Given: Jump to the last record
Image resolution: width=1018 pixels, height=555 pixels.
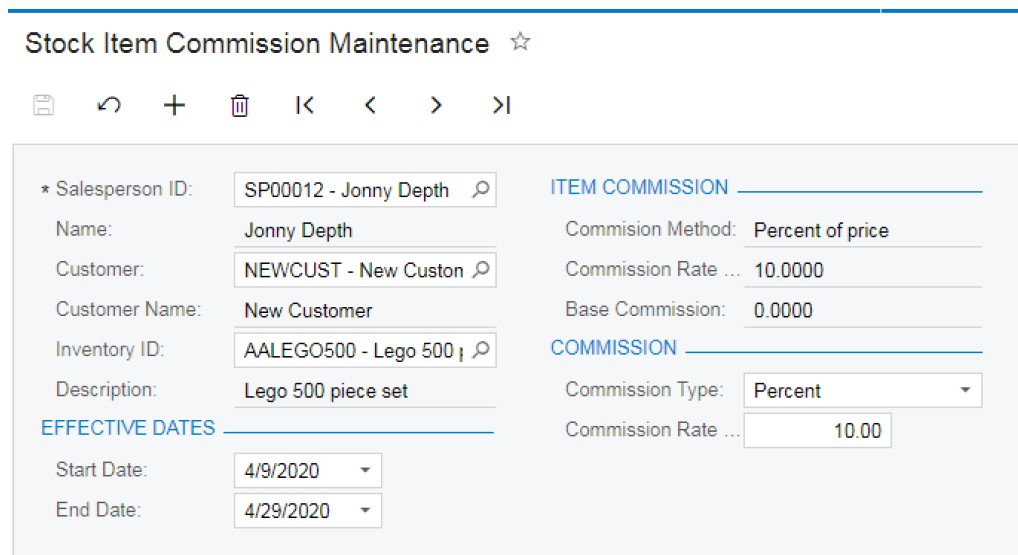Looking at the screenshot, I should click(501, 105).
